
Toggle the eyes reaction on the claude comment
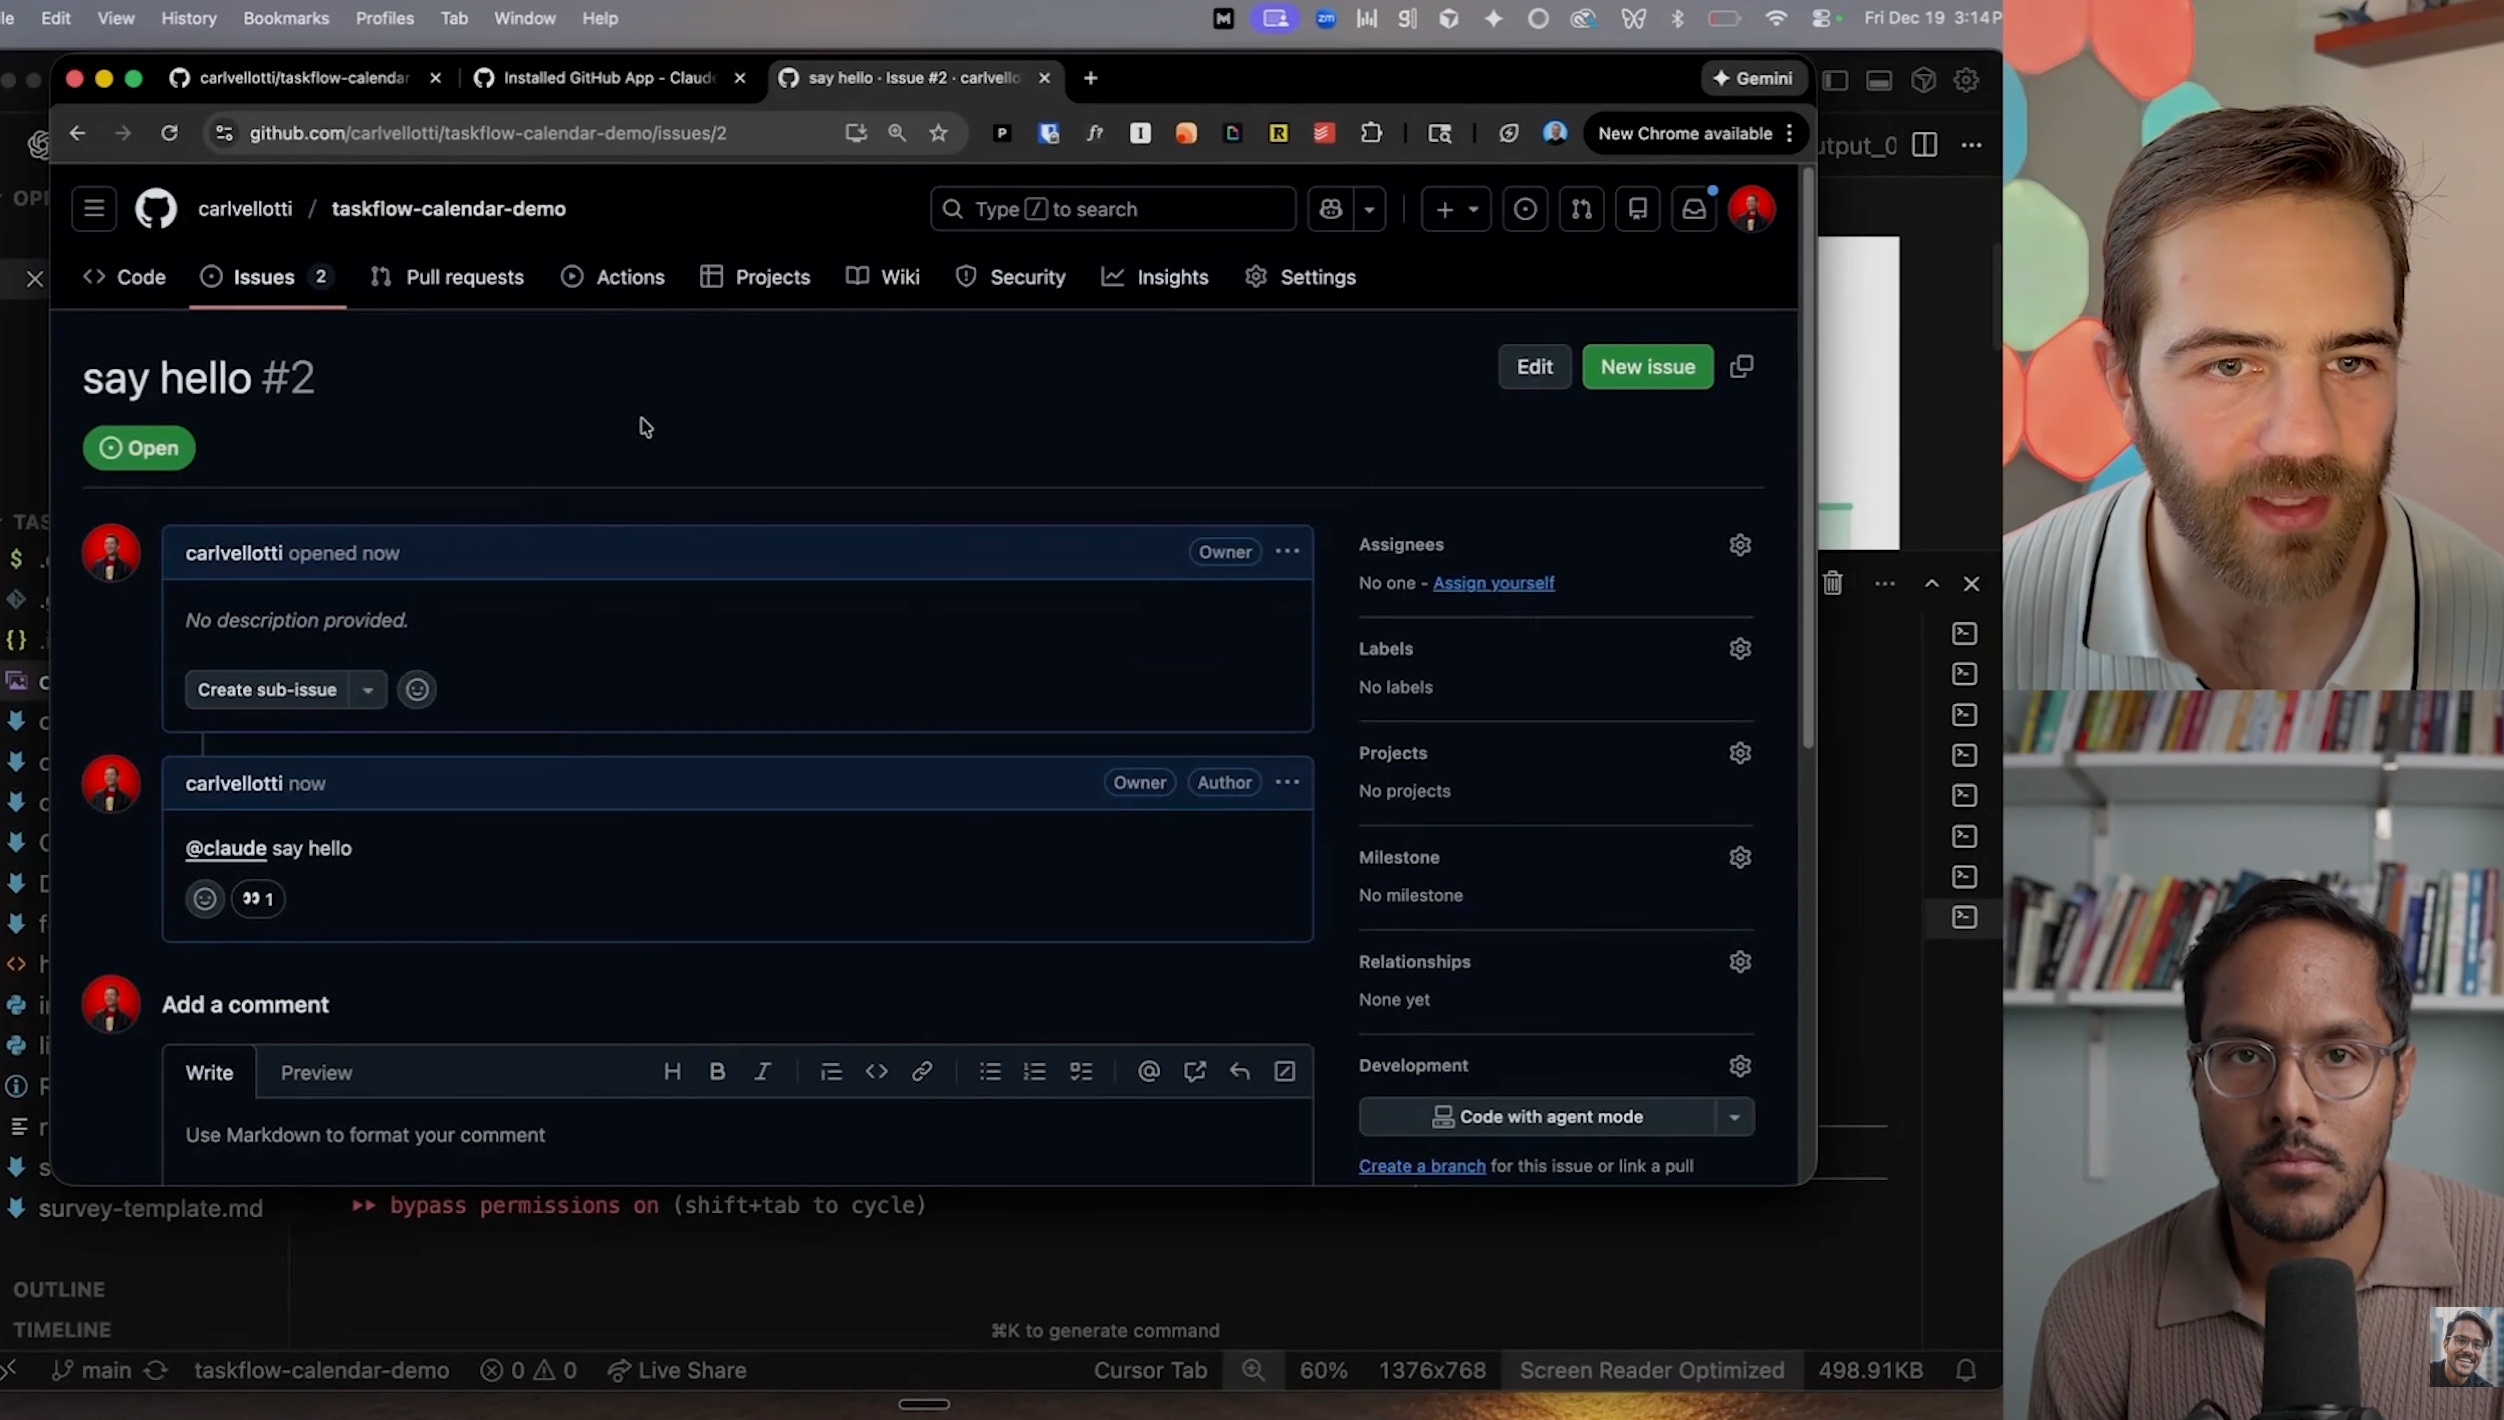pos(258,899)
